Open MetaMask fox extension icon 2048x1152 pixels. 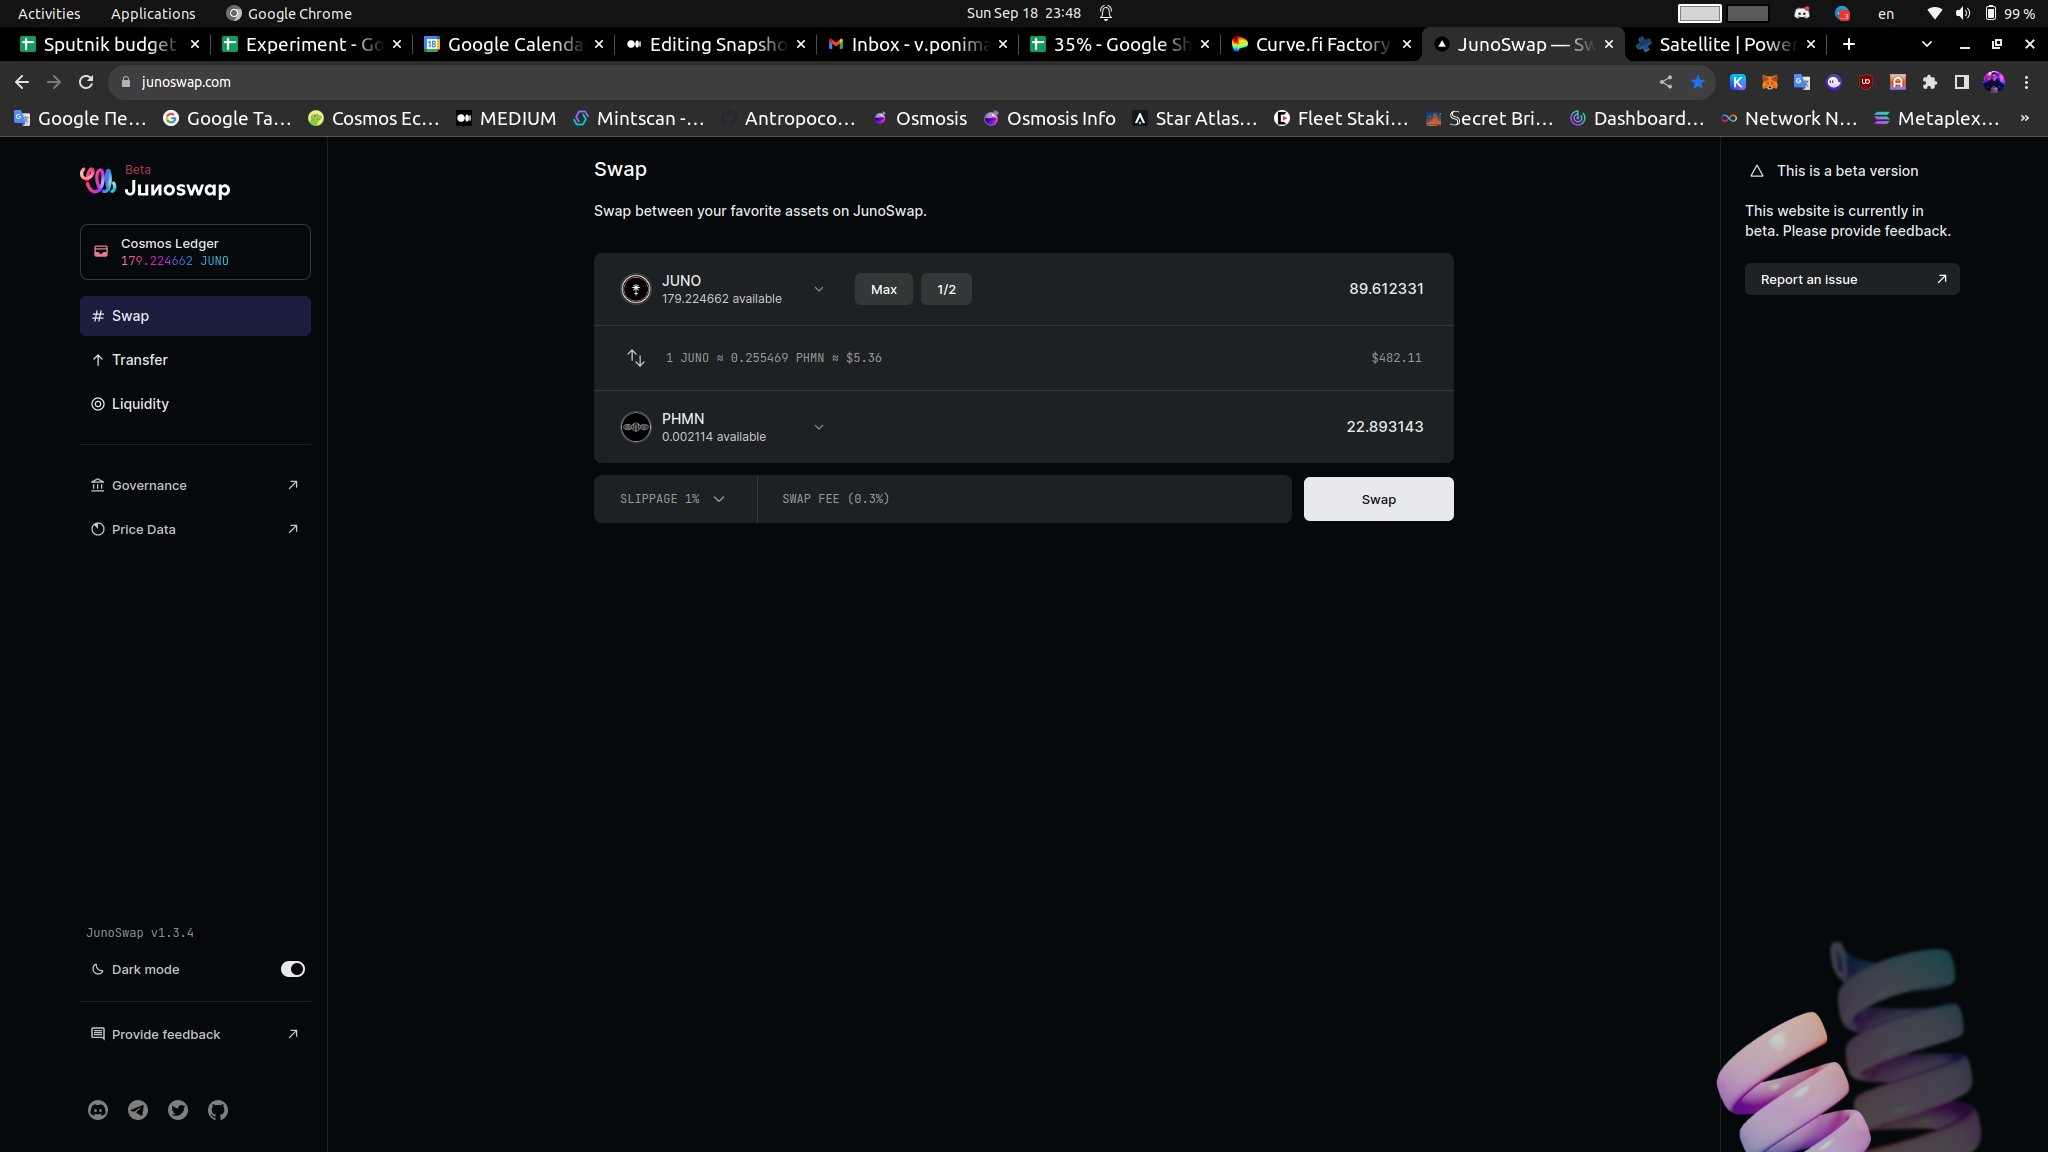pos(1770,82)
